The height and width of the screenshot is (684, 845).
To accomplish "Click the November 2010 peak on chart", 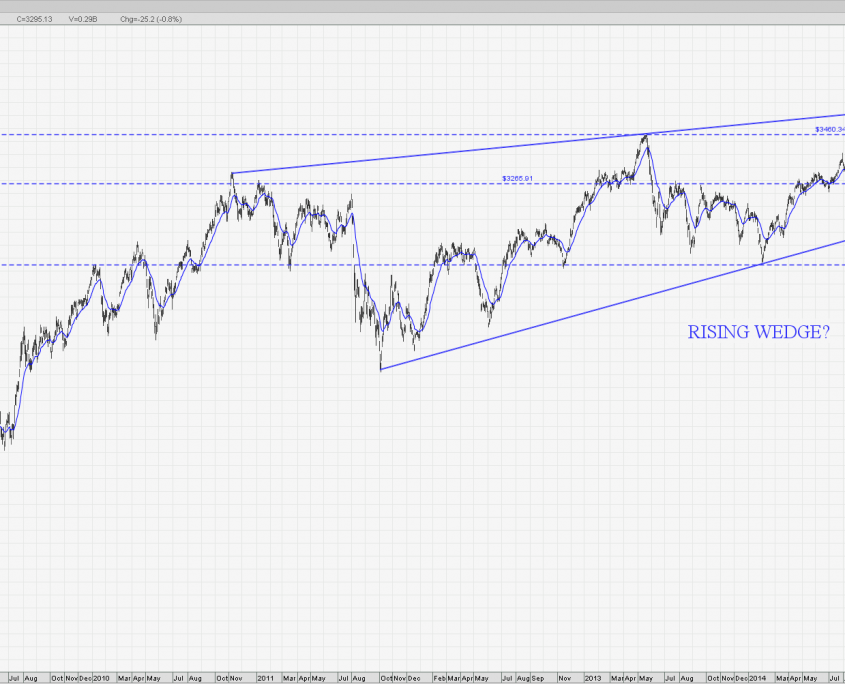I will click(x=232, y=176).
